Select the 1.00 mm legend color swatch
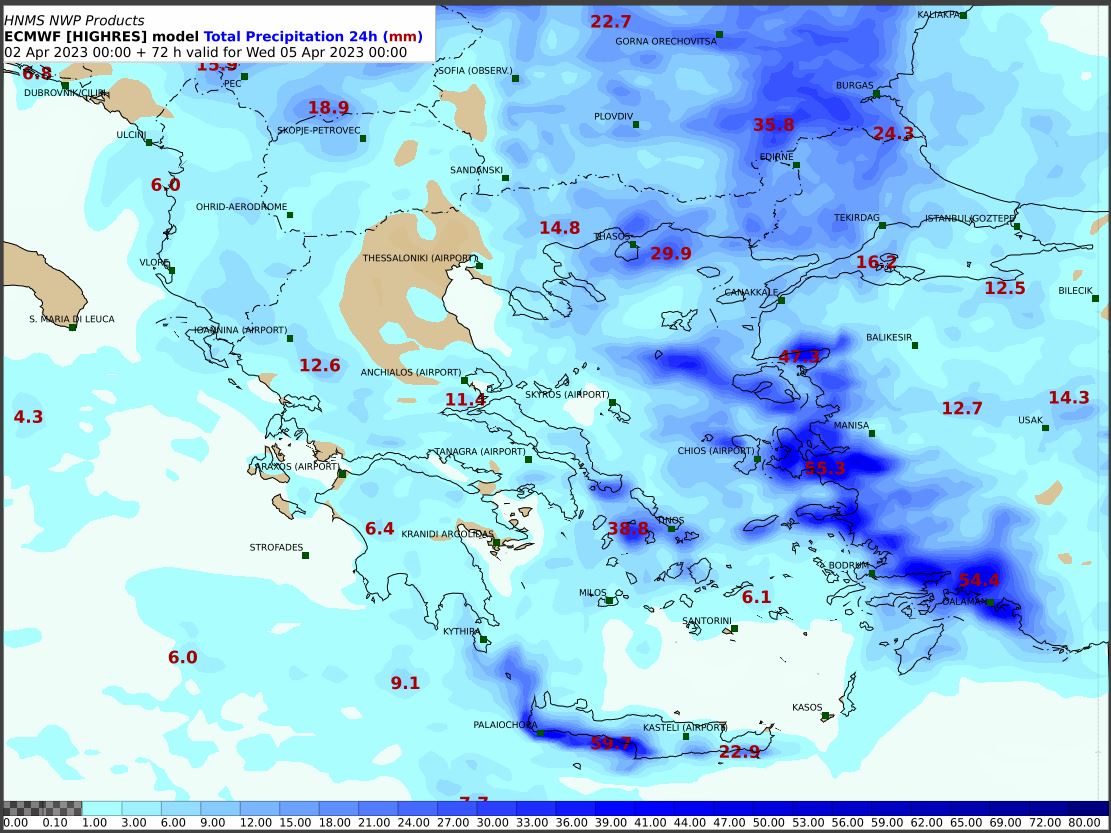This screenshot has height=833, width=1111. [101, 808]
